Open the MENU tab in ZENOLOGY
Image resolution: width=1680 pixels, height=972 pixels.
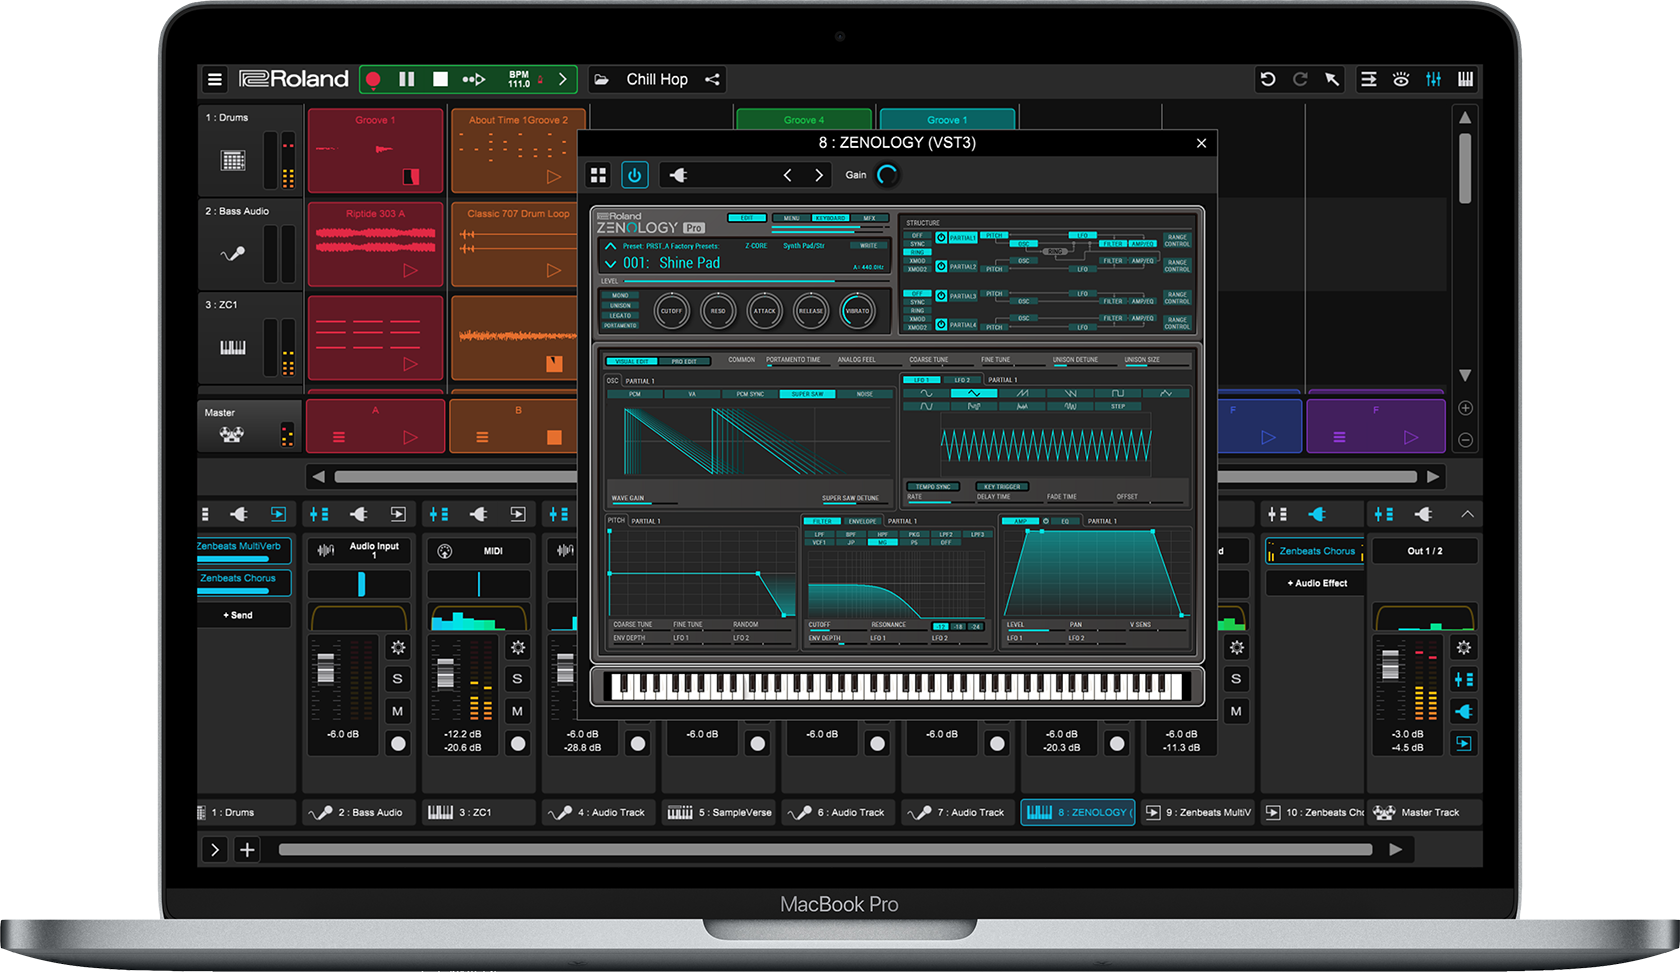click(x=792, y=218)
